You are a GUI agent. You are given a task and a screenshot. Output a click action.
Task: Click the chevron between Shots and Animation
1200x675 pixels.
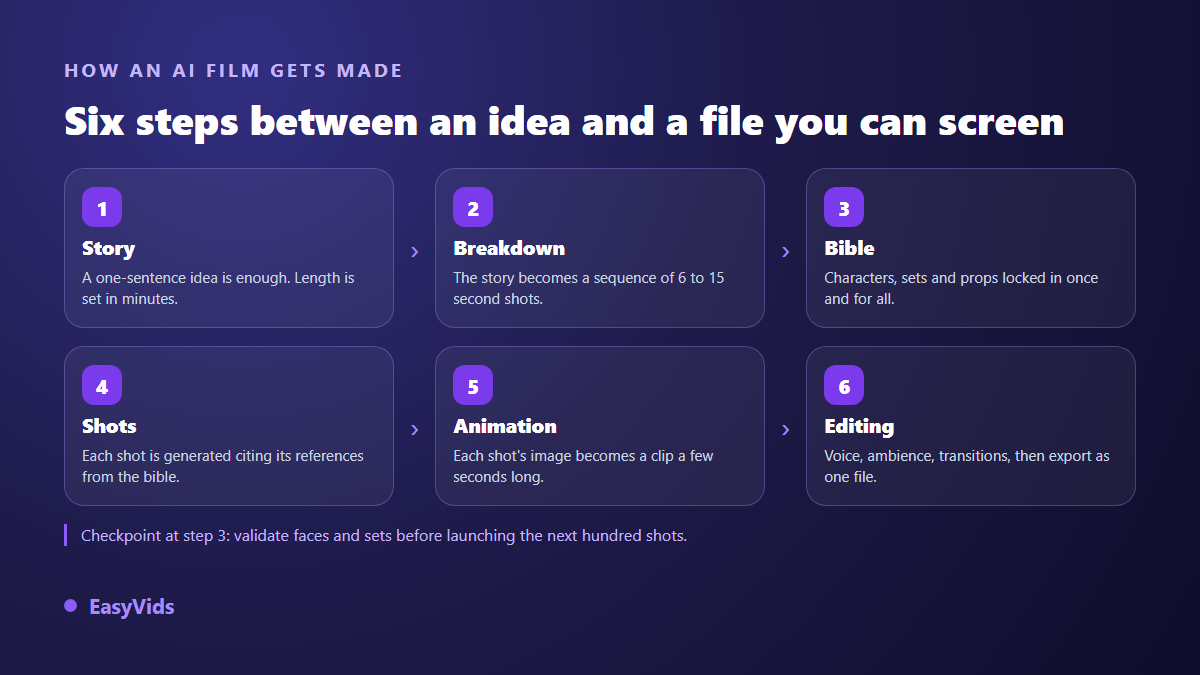click(414, 429)
